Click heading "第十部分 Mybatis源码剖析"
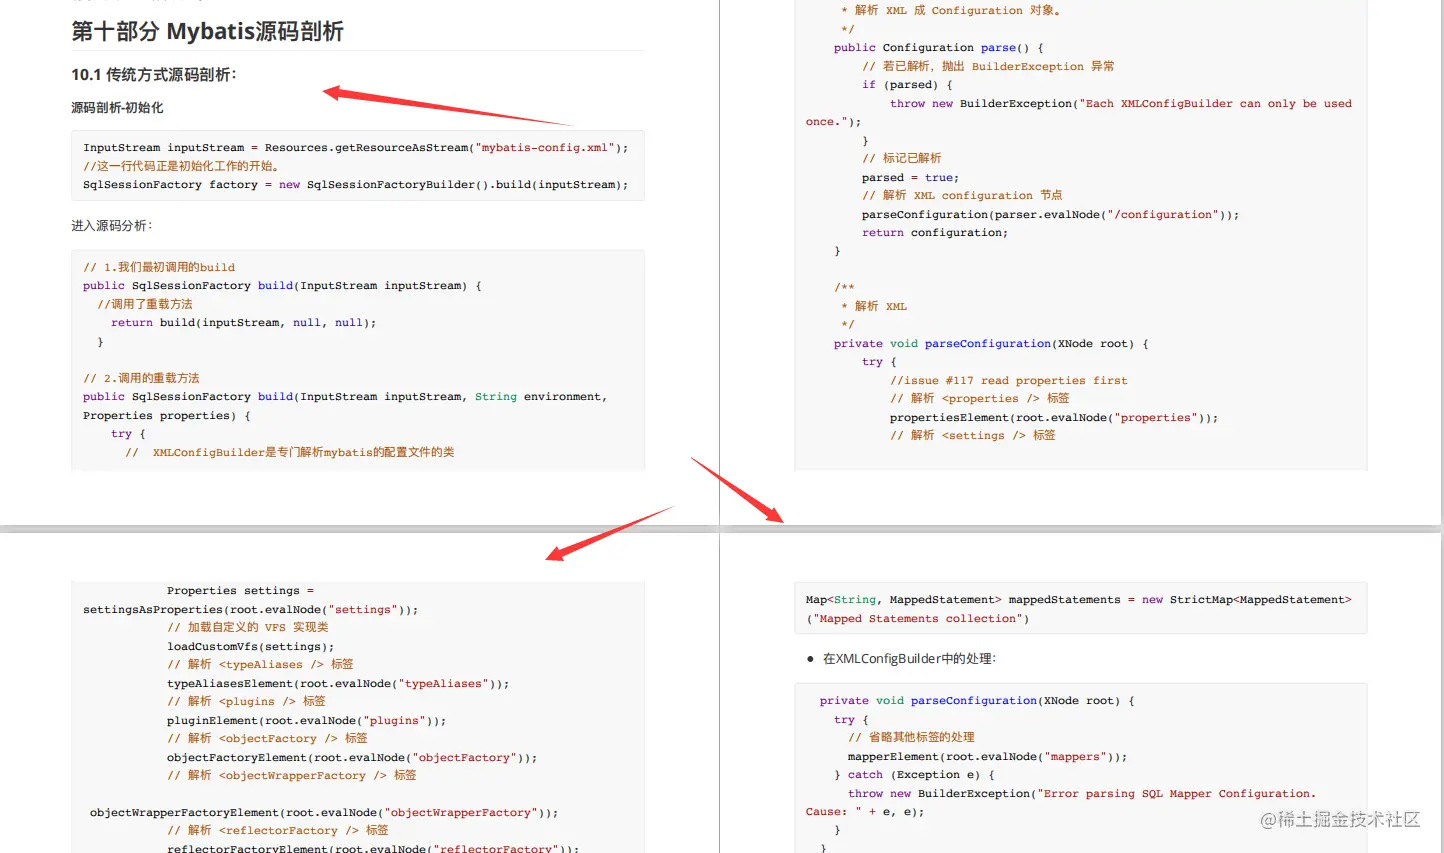Image resolution: width=1444 pixels, height=853 pixels. coord(207,32)
